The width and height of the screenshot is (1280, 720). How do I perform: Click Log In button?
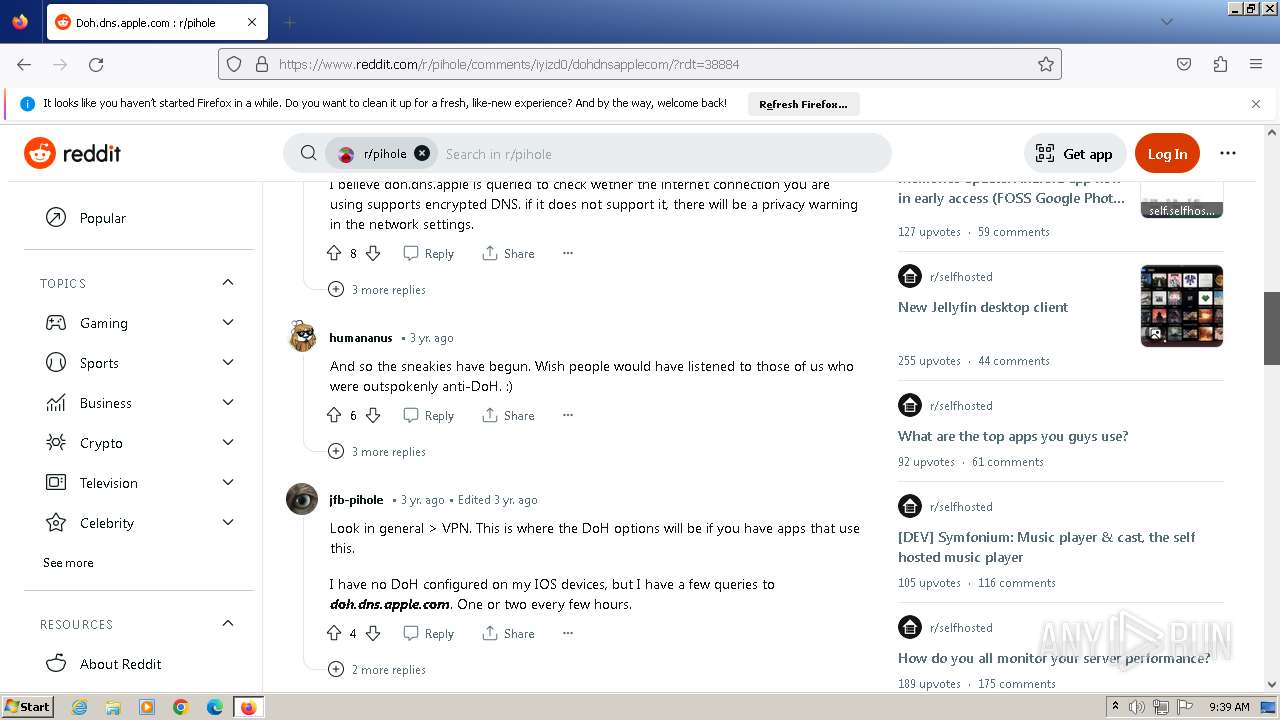pos(1167,153)
